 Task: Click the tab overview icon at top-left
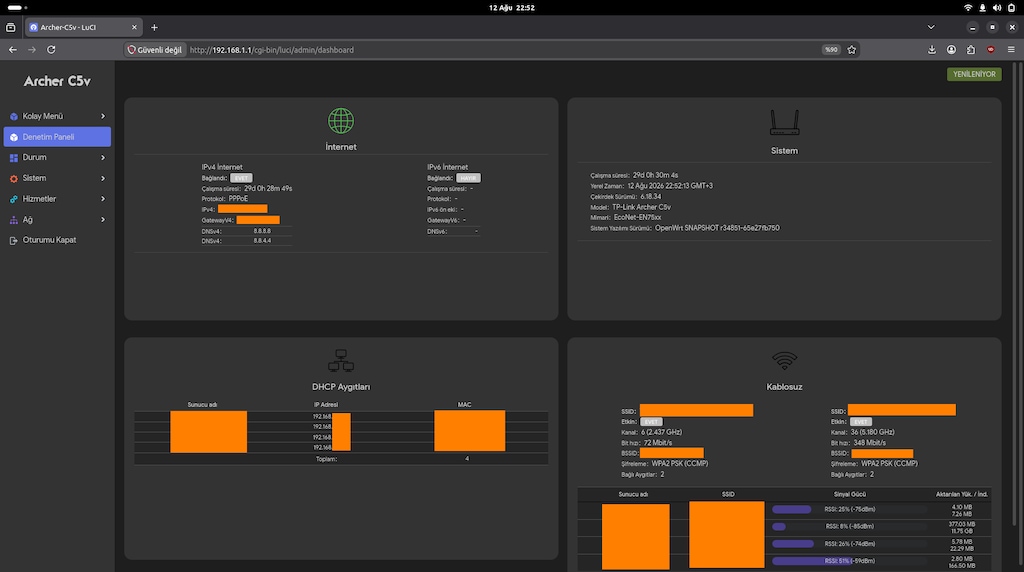[10, 27]
